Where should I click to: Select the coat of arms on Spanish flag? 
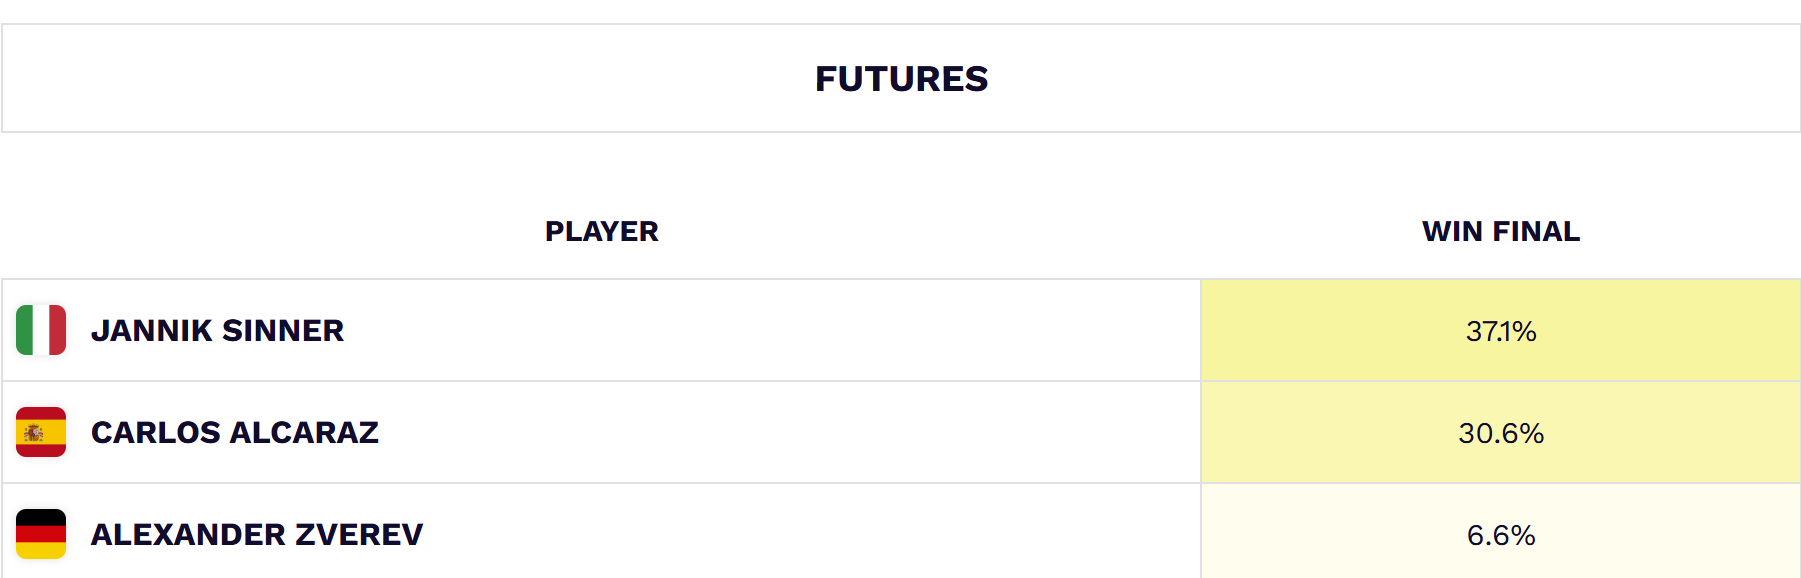34,433
